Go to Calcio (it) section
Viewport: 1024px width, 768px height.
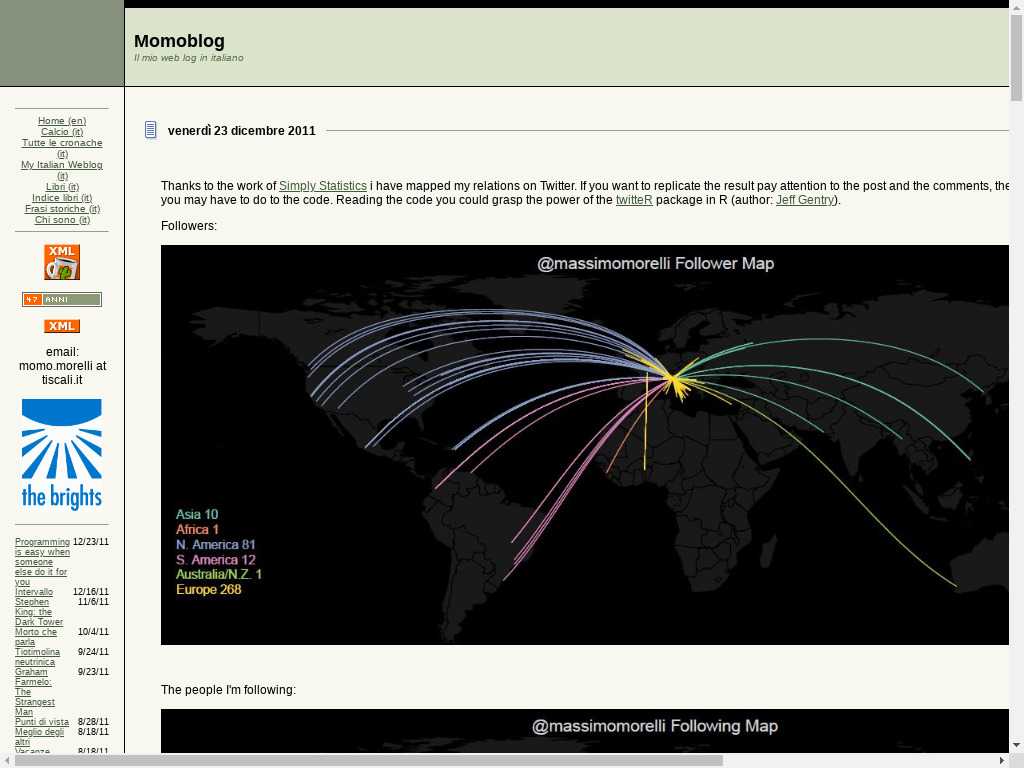(62, 132)
